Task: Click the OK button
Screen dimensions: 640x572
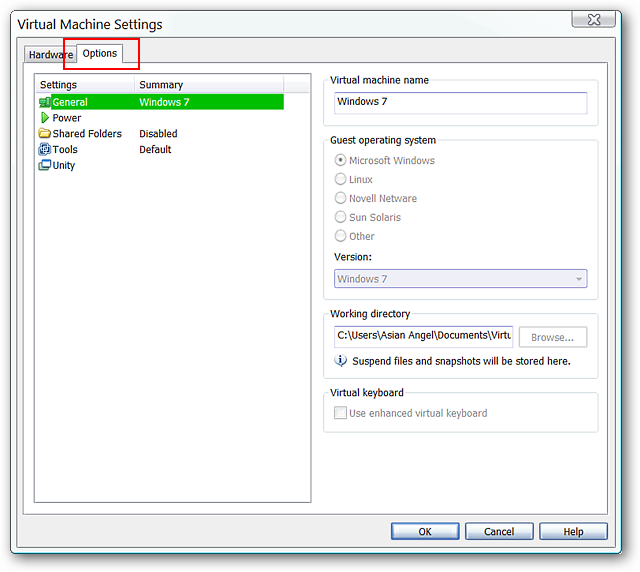Action: [425, 532]
